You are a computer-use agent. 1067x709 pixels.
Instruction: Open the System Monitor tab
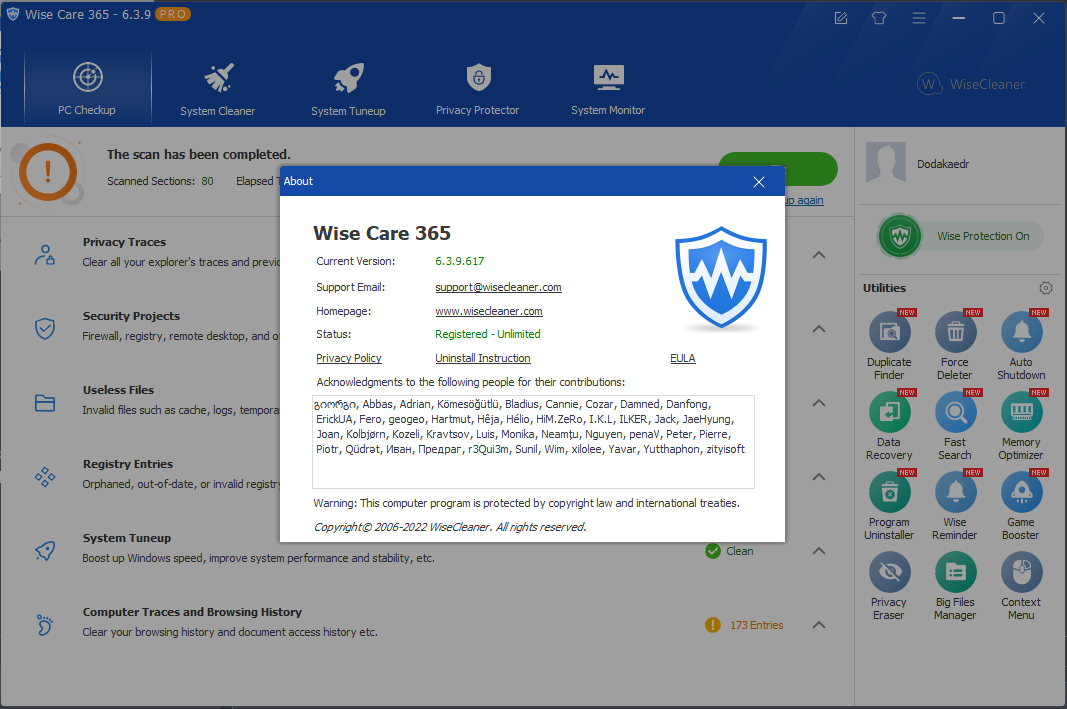click(x=608, y=88)
